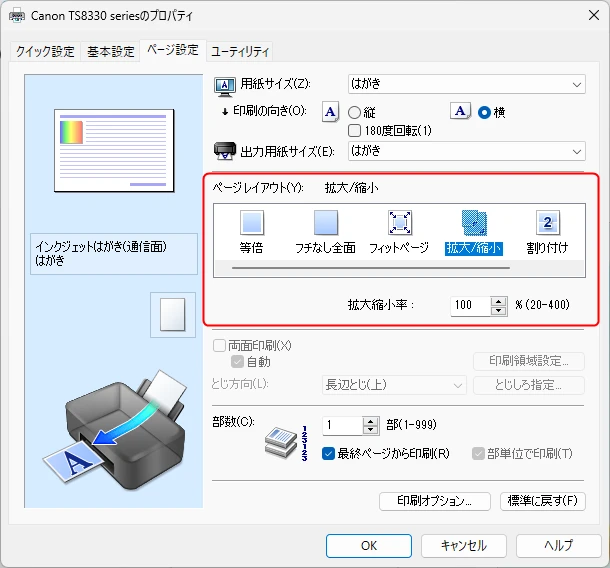Choose the 拡大/縮小 layout icon

click(x=474, y=223)
